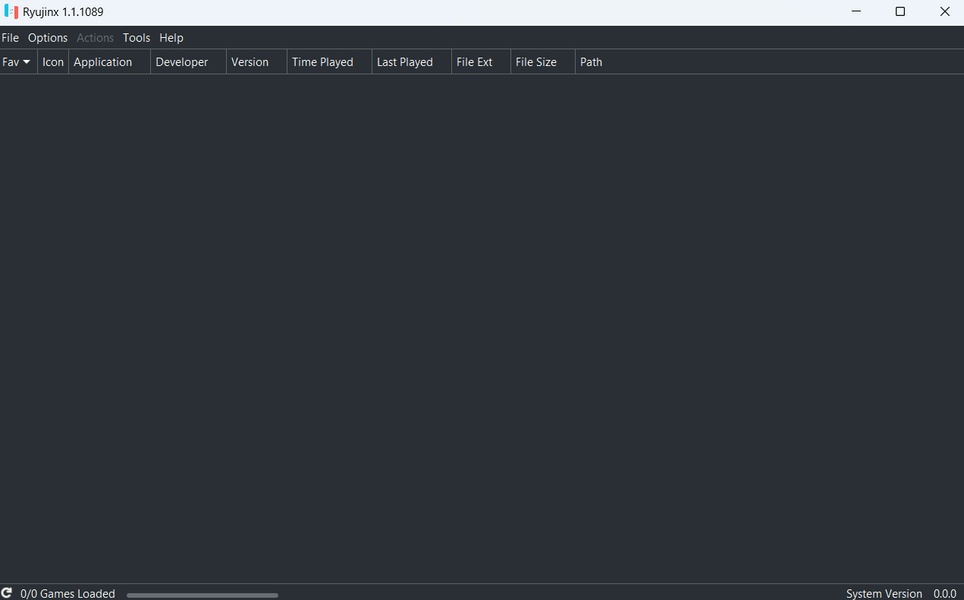Screen dimensions: 964x600
Task: Close the Ryujinx window
Action: (x=944, y=12)
